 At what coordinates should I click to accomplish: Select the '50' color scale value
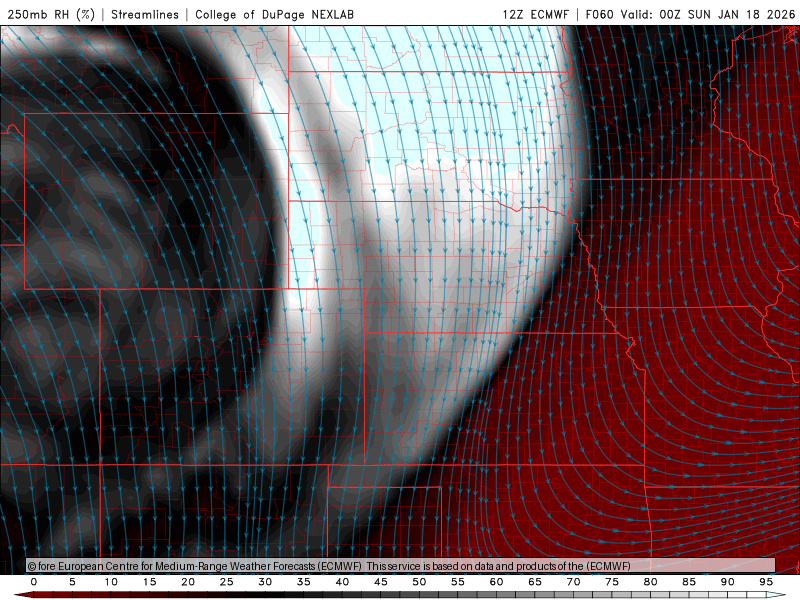419,582
